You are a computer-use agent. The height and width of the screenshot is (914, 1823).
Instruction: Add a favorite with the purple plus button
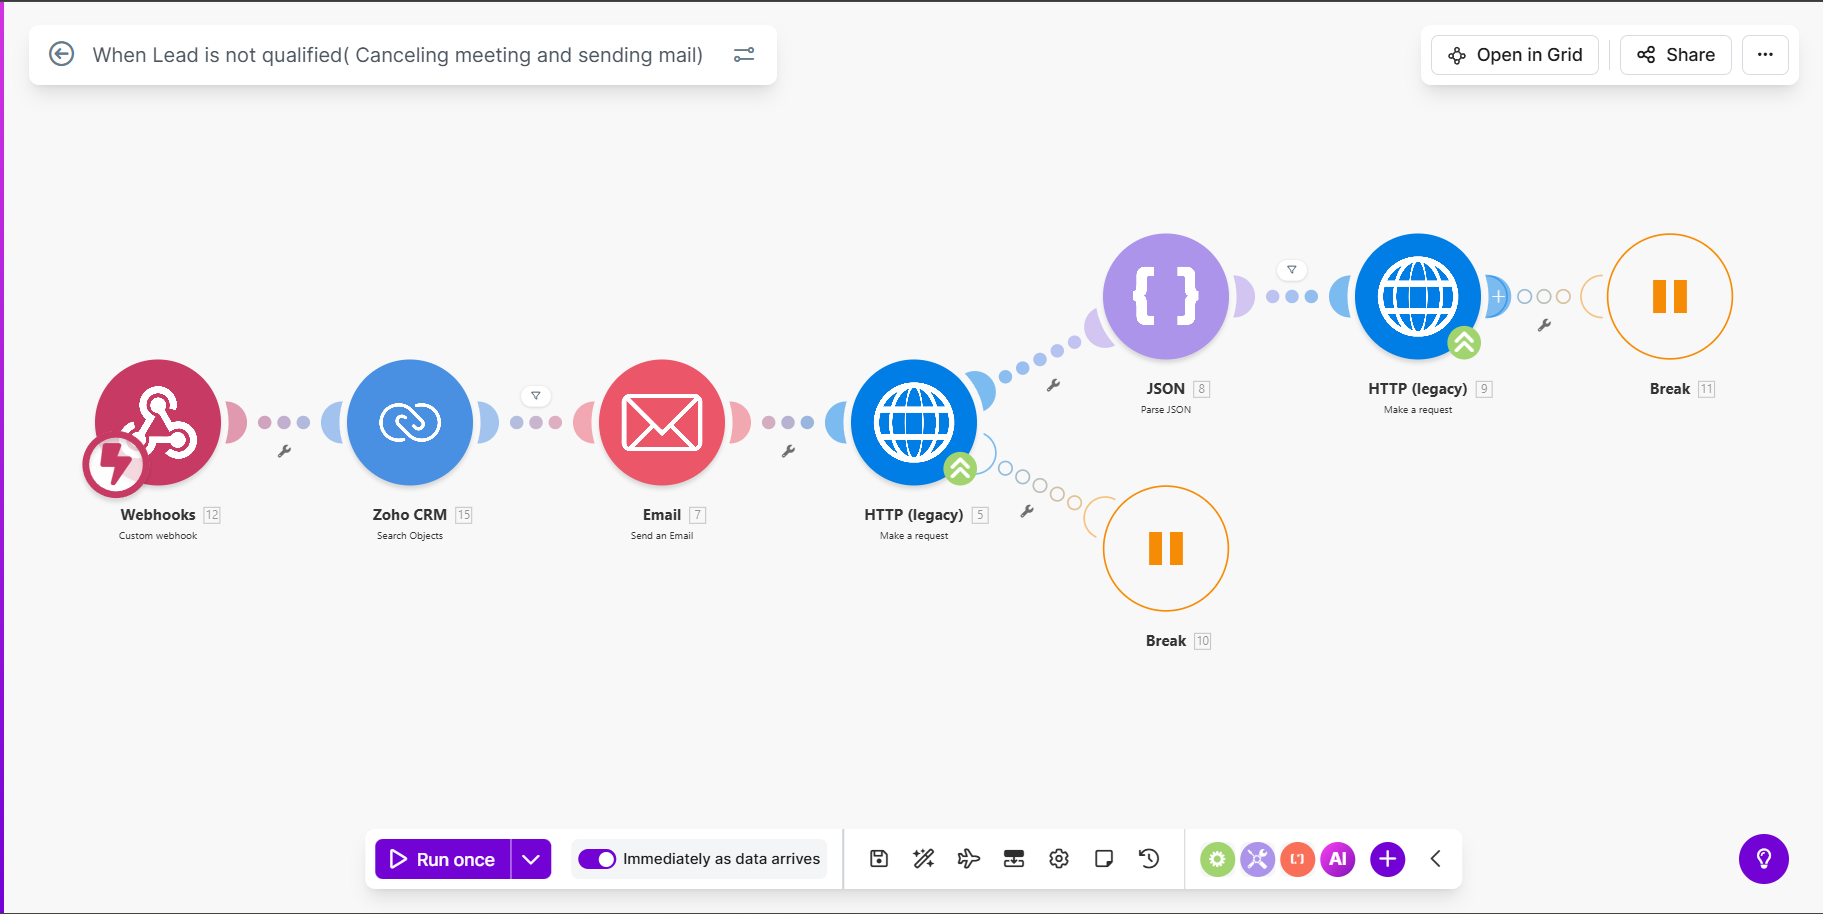pos(1388,859)
